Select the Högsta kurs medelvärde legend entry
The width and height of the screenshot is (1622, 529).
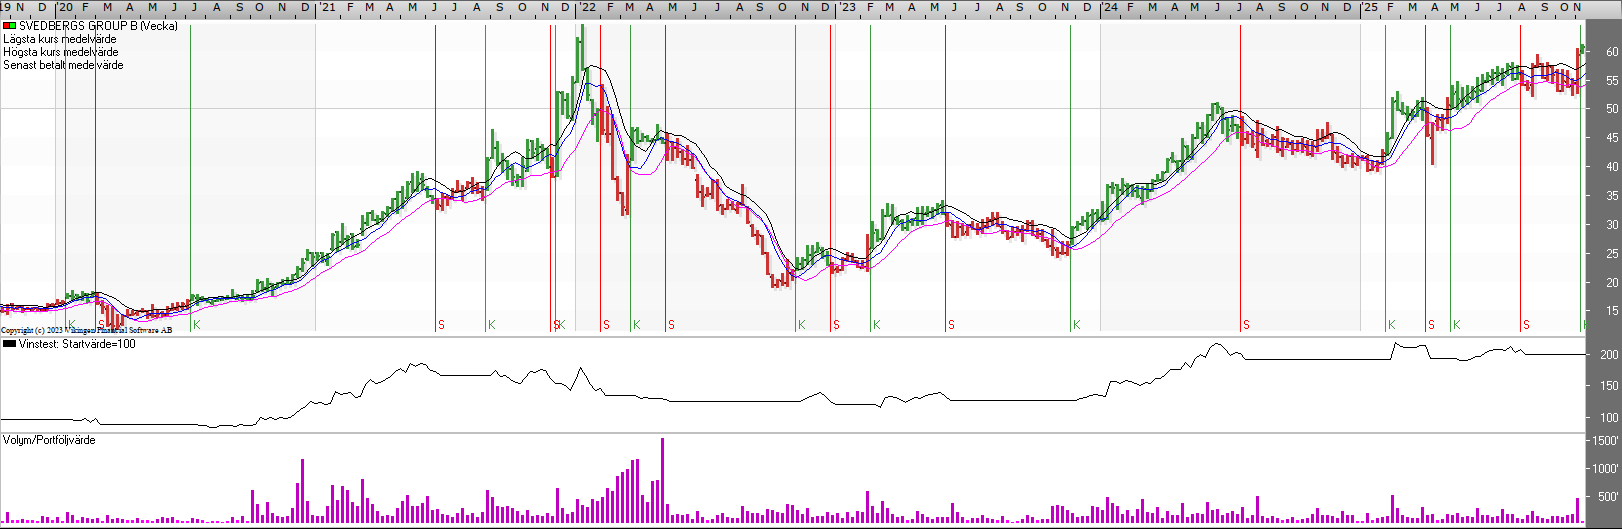coord(61,52)
